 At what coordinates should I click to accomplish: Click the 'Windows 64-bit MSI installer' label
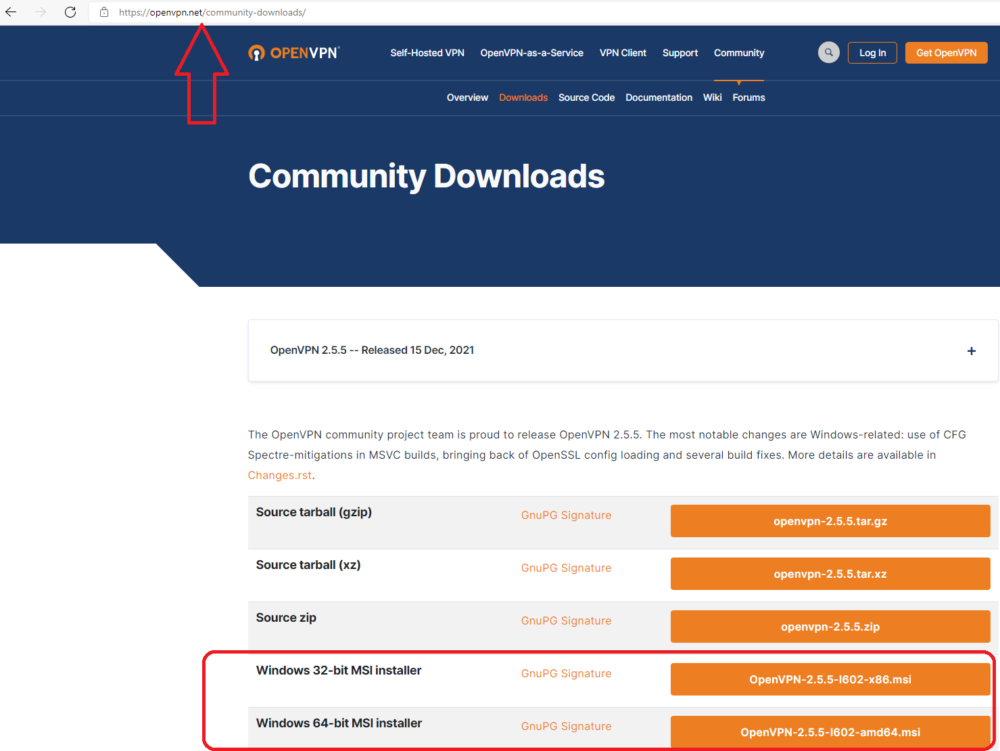point(339,724)
